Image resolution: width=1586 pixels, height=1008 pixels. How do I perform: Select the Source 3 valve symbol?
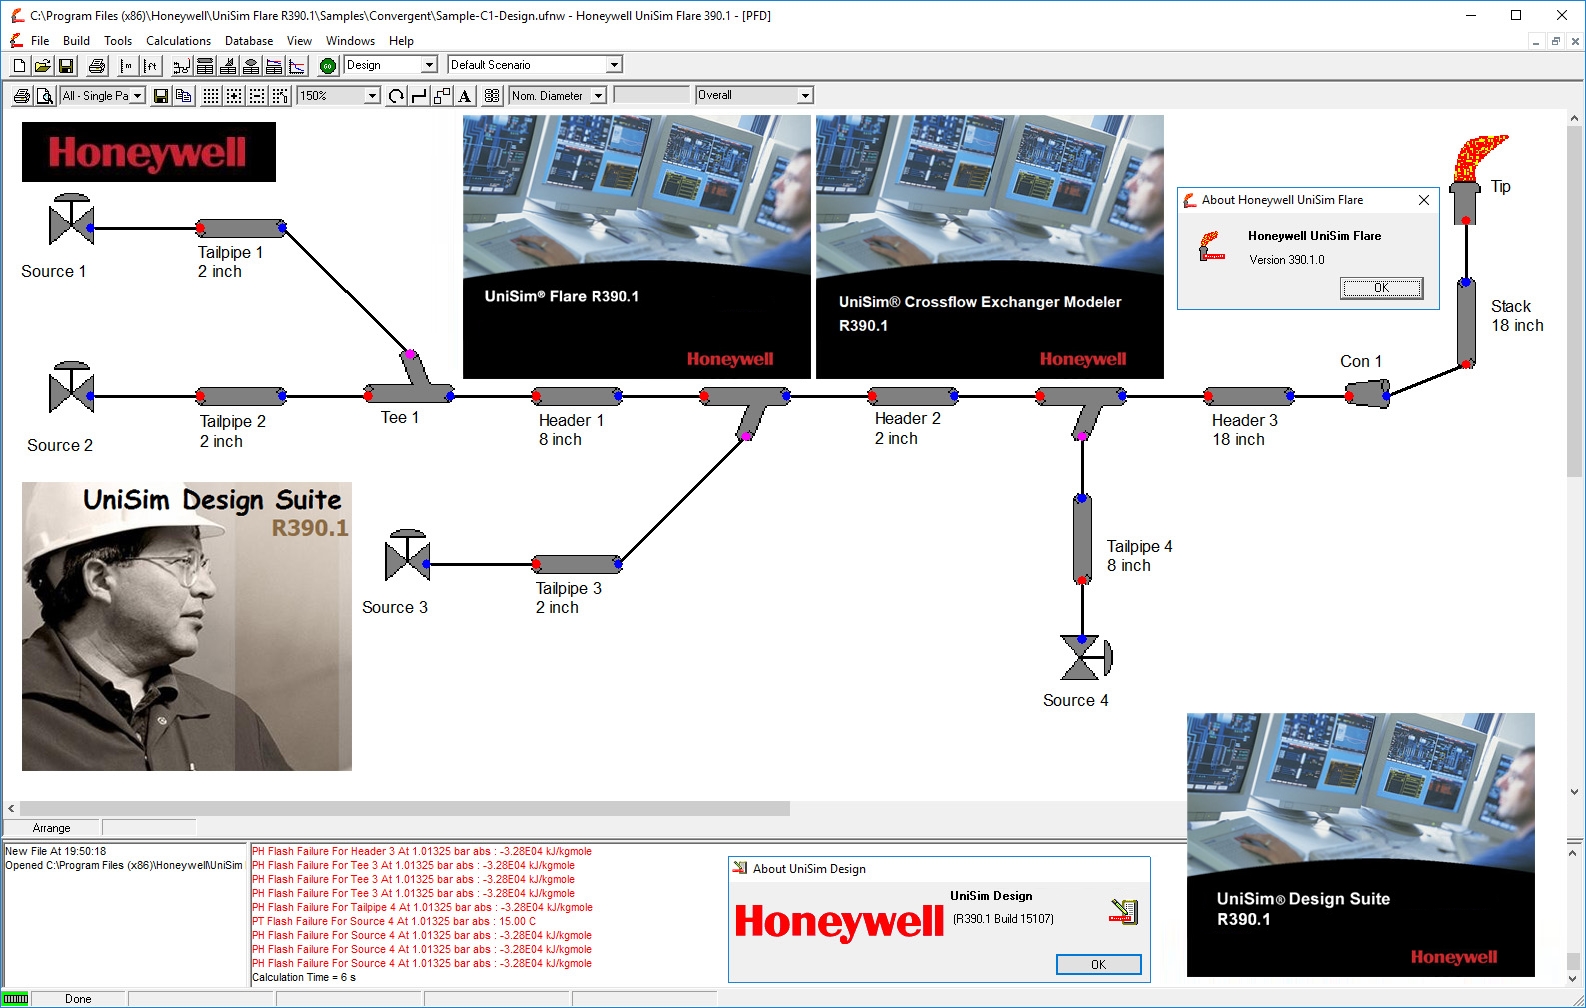click(407, 556)
